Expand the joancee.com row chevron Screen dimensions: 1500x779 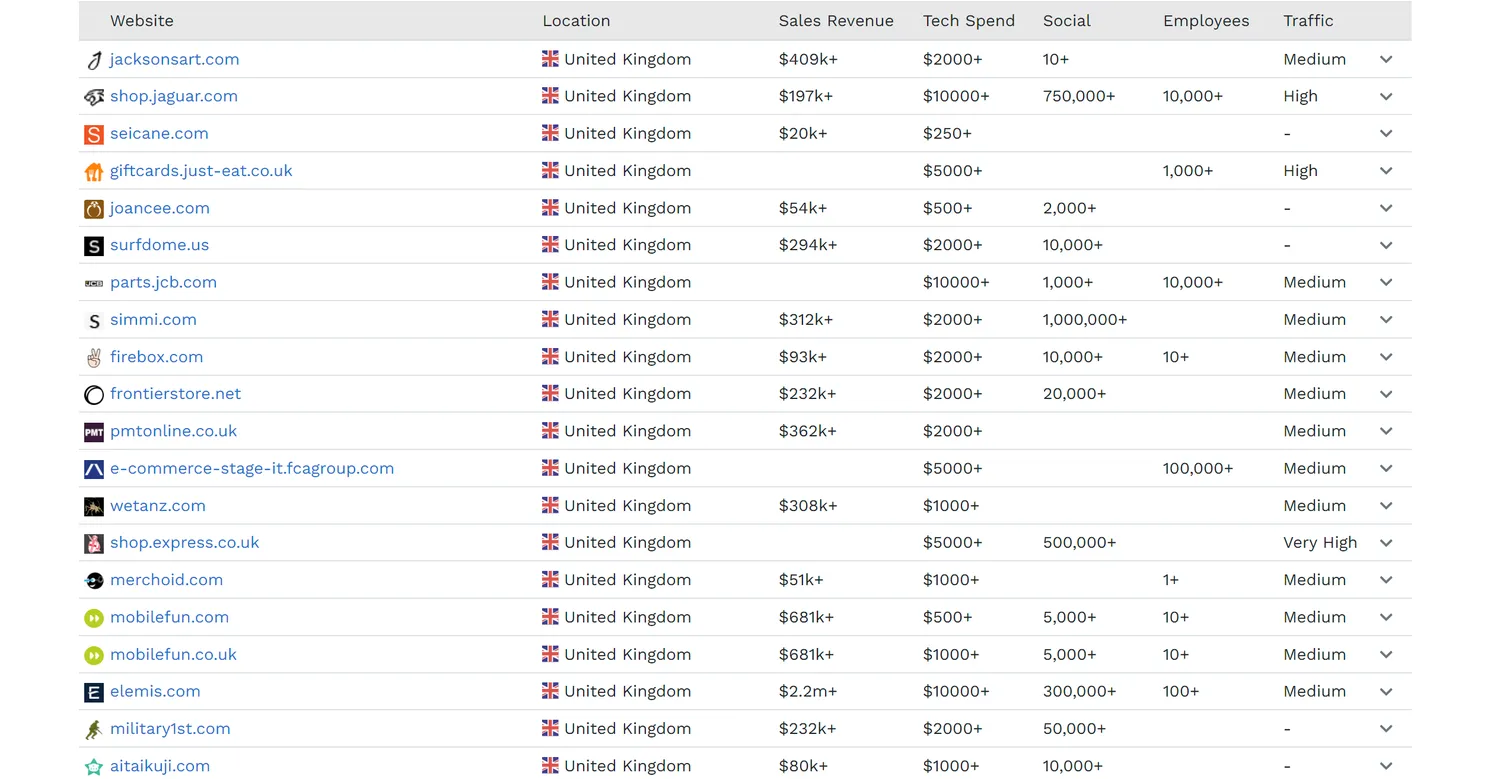(x=1386, y=208)
